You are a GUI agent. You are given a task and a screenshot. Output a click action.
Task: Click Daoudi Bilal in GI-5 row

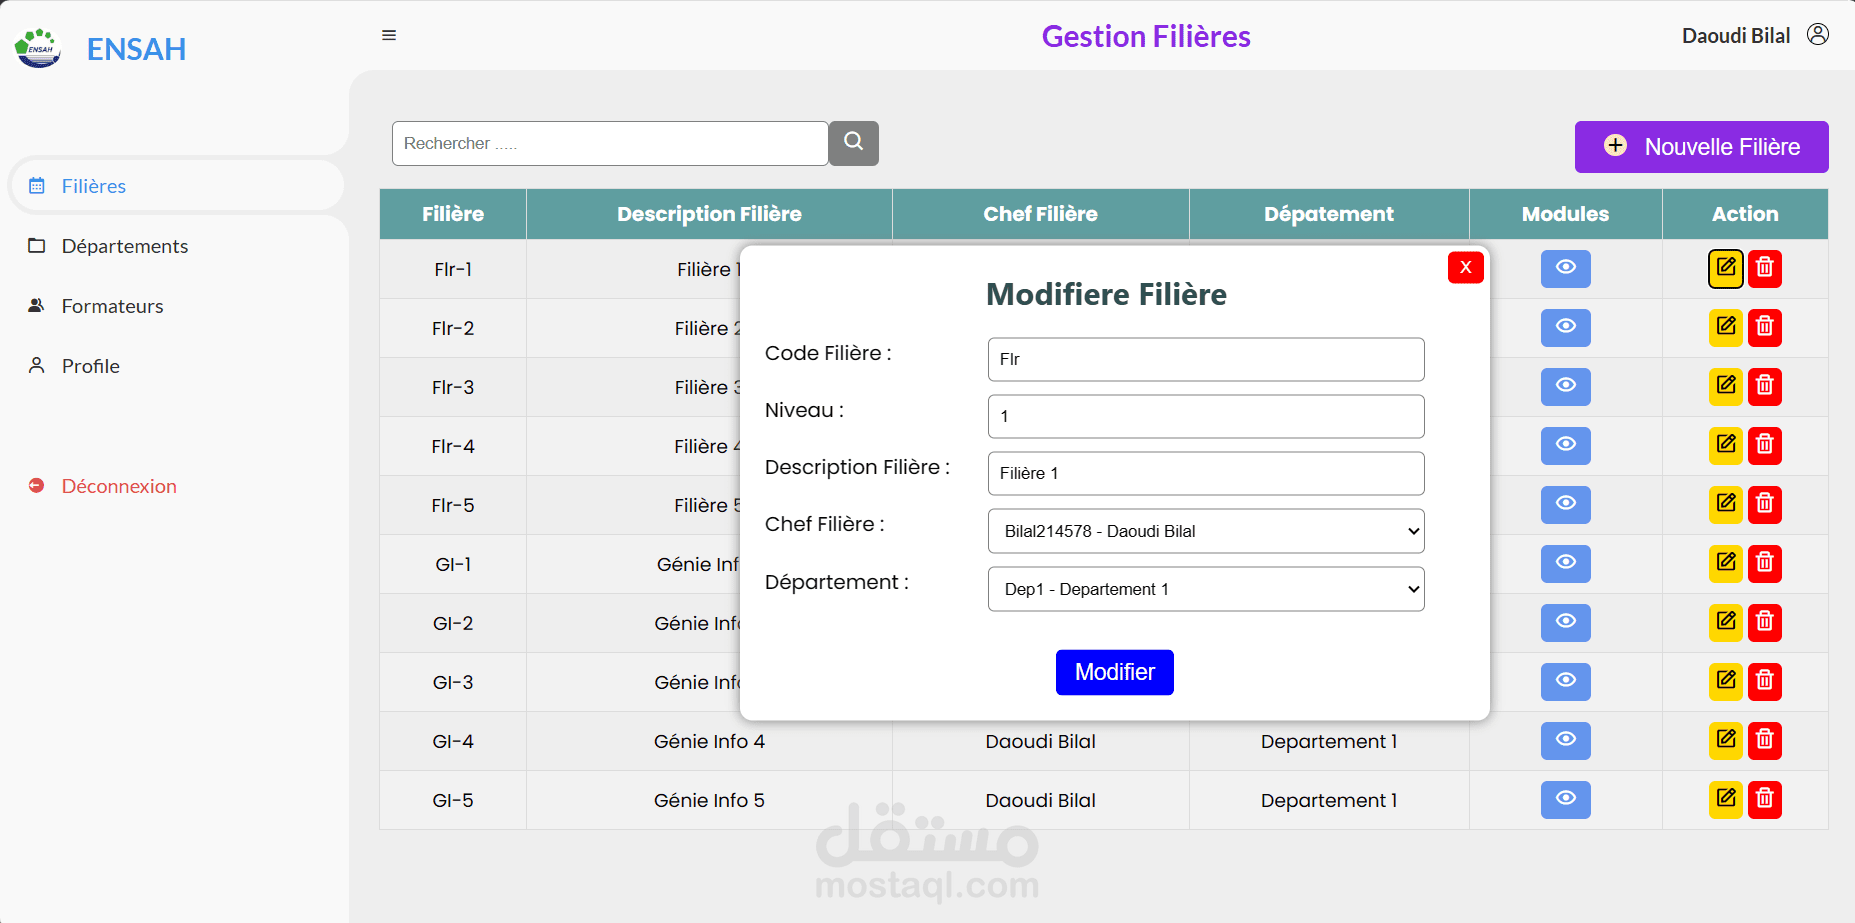1040,800
